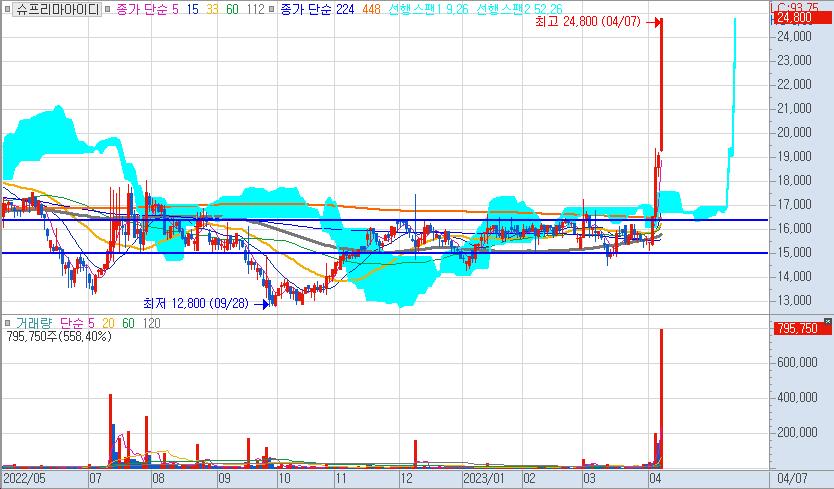The width and height of the screenshot is (834, 489).
Task: Select the volume 120-day average value
Action: pyautogui.click(x=152, y=322)
